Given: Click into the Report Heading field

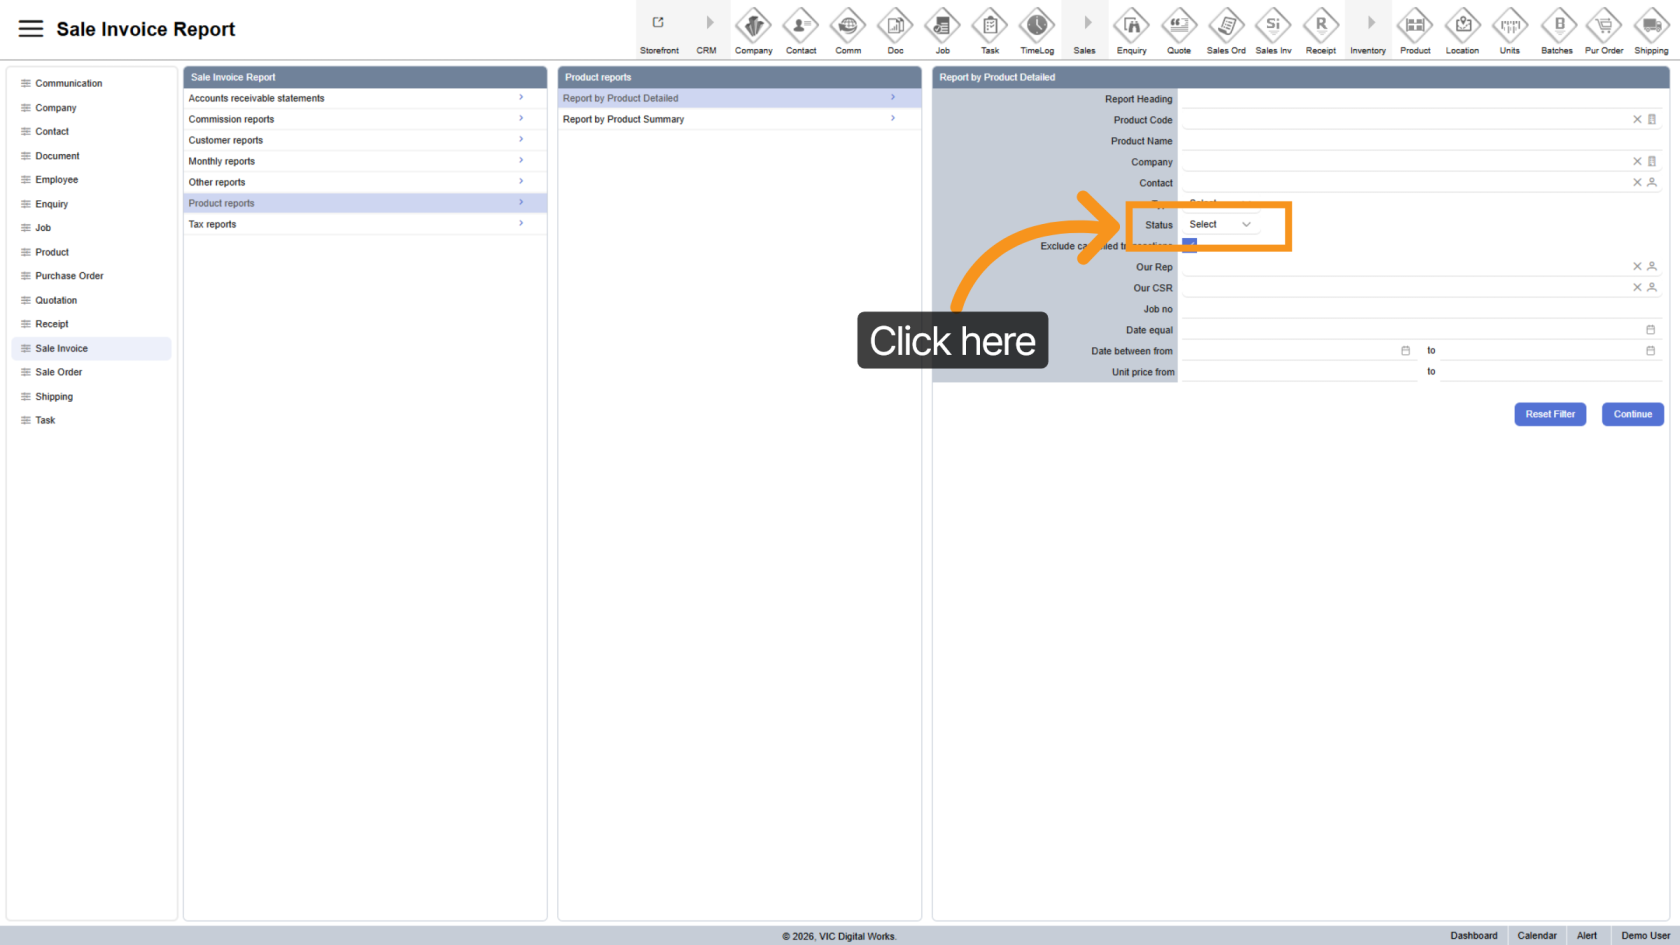Looking at the screenshot, I should tap(1420, 99).
